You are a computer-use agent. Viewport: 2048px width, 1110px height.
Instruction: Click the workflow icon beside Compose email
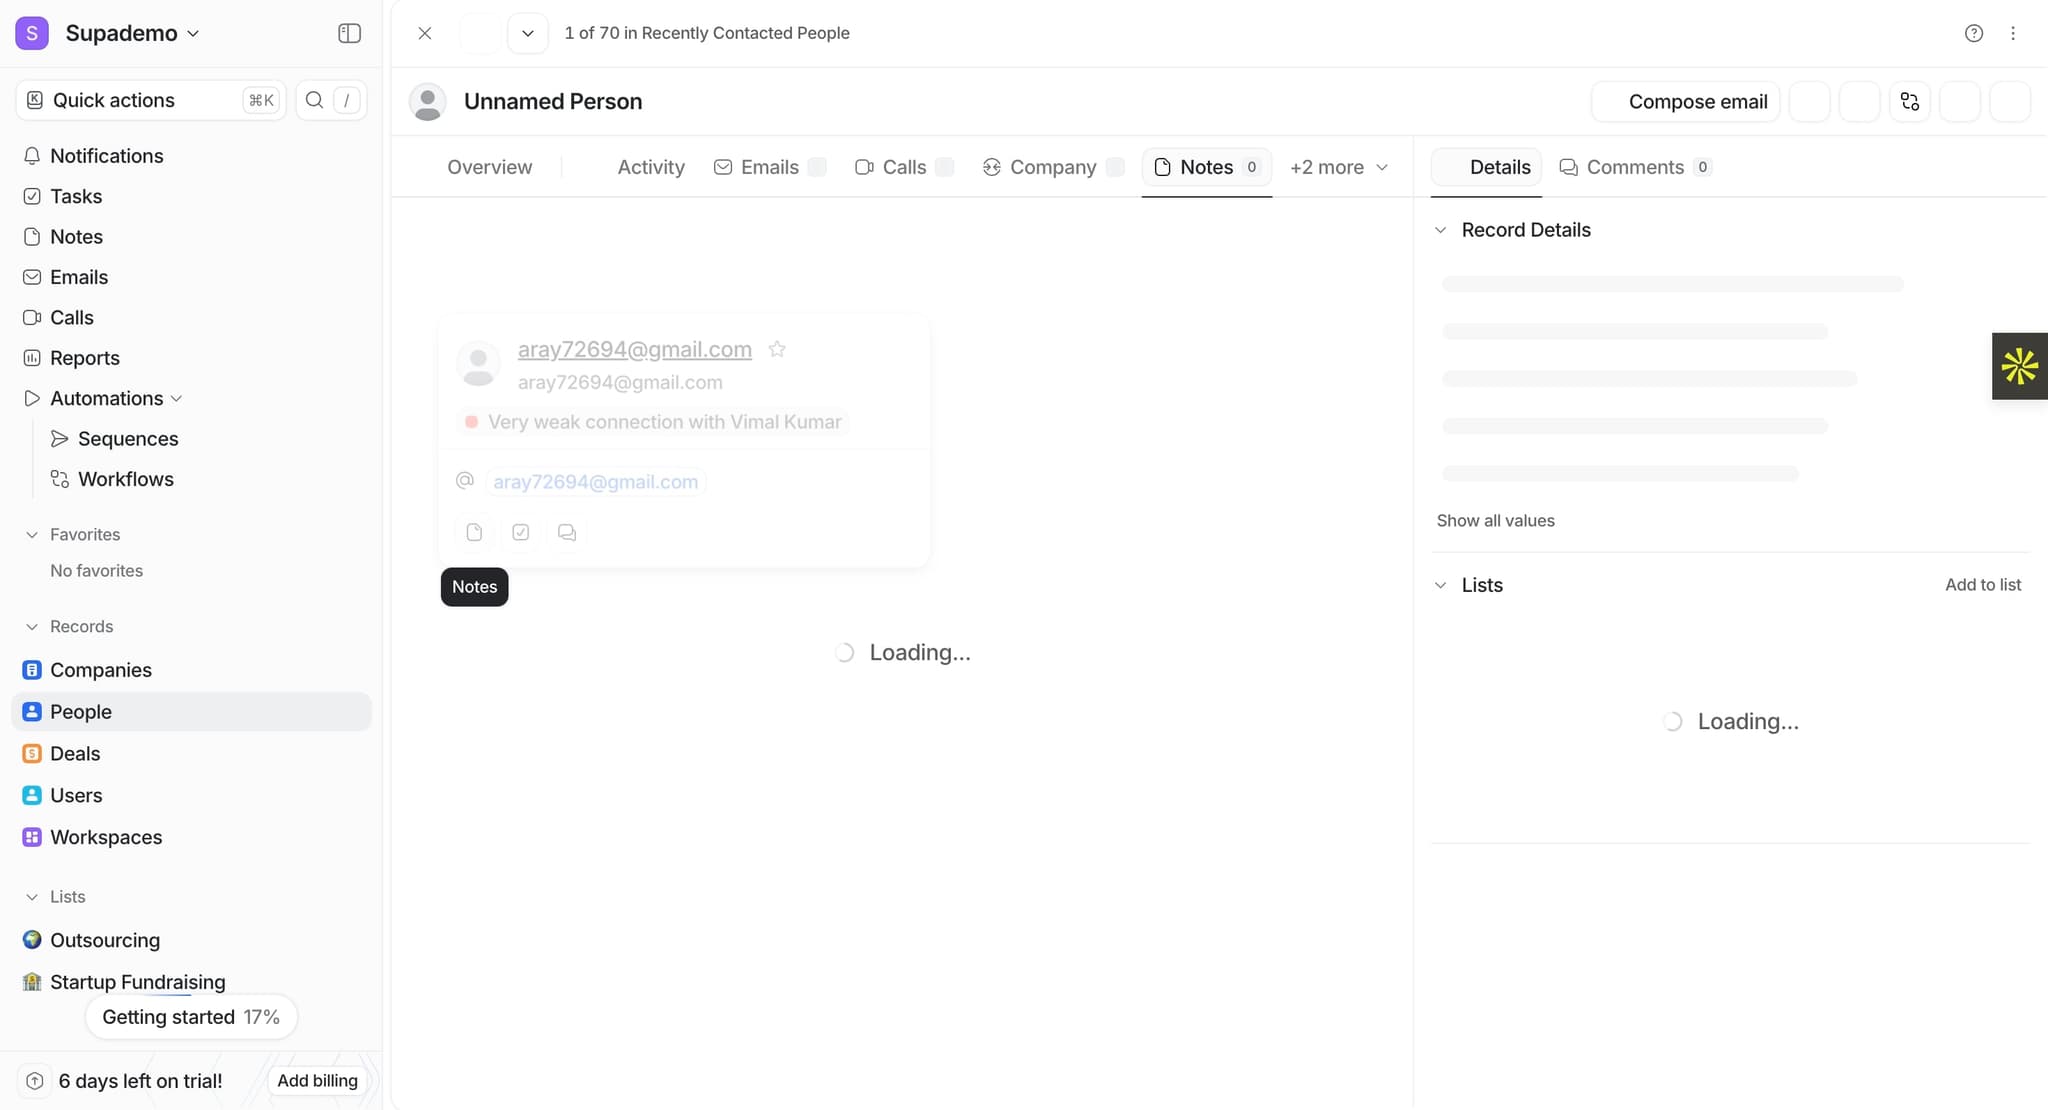[1909, 102]
